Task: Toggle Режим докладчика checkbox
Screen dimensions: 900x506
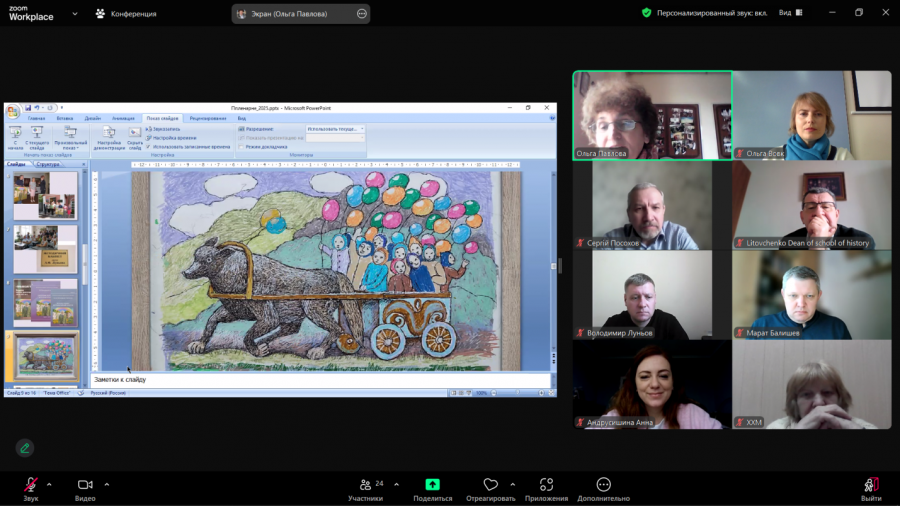Action: coord(241,147)
